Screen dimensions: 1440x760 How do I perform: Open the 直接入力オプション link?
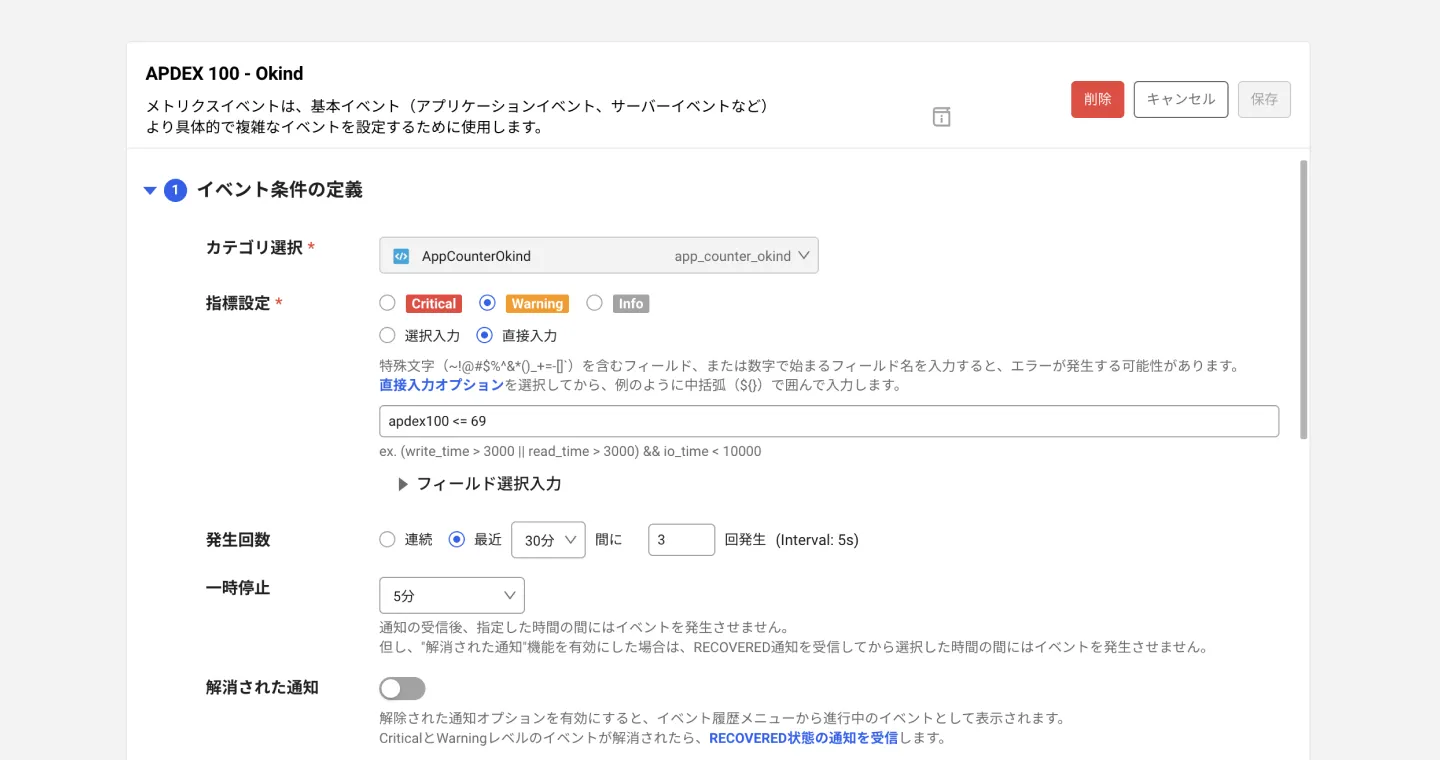coord(441,384)
